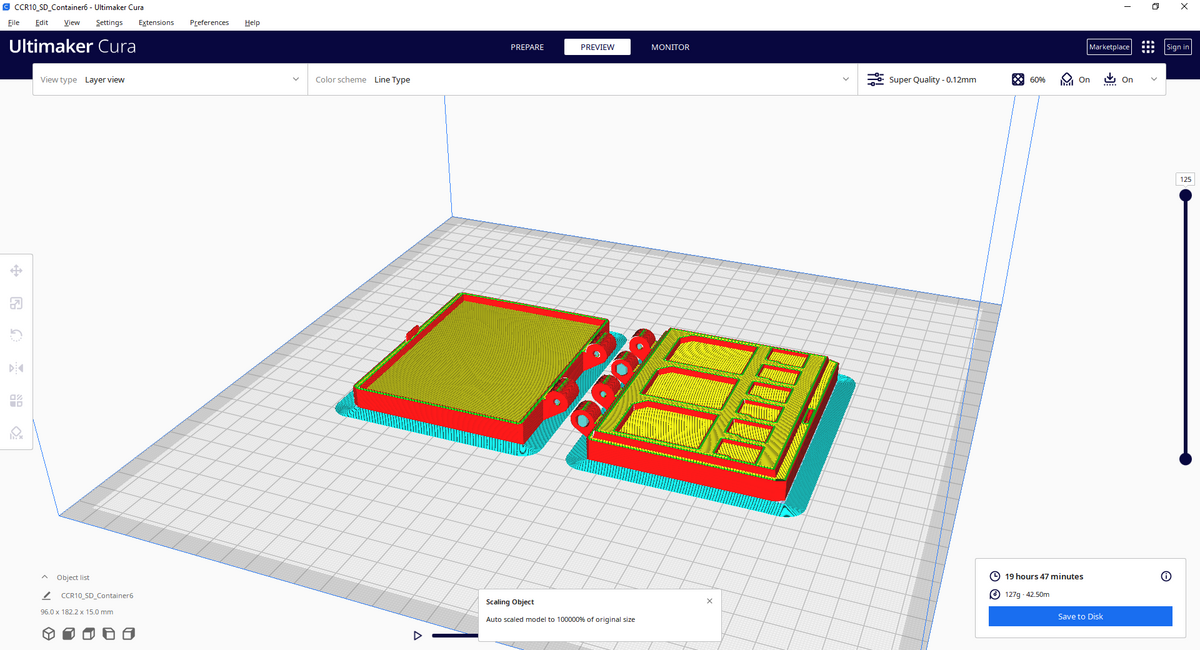Play the layer simulation

tap(418, 635)
